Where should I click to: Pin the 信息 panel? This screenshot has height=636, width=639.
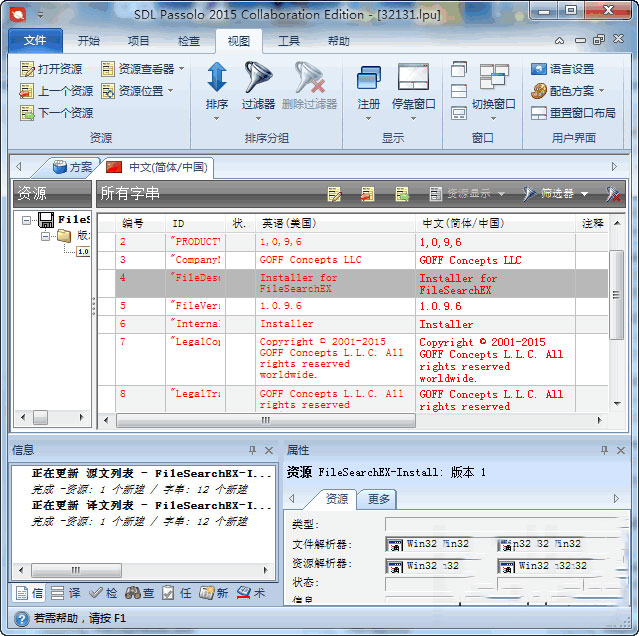tap(253, 450)
